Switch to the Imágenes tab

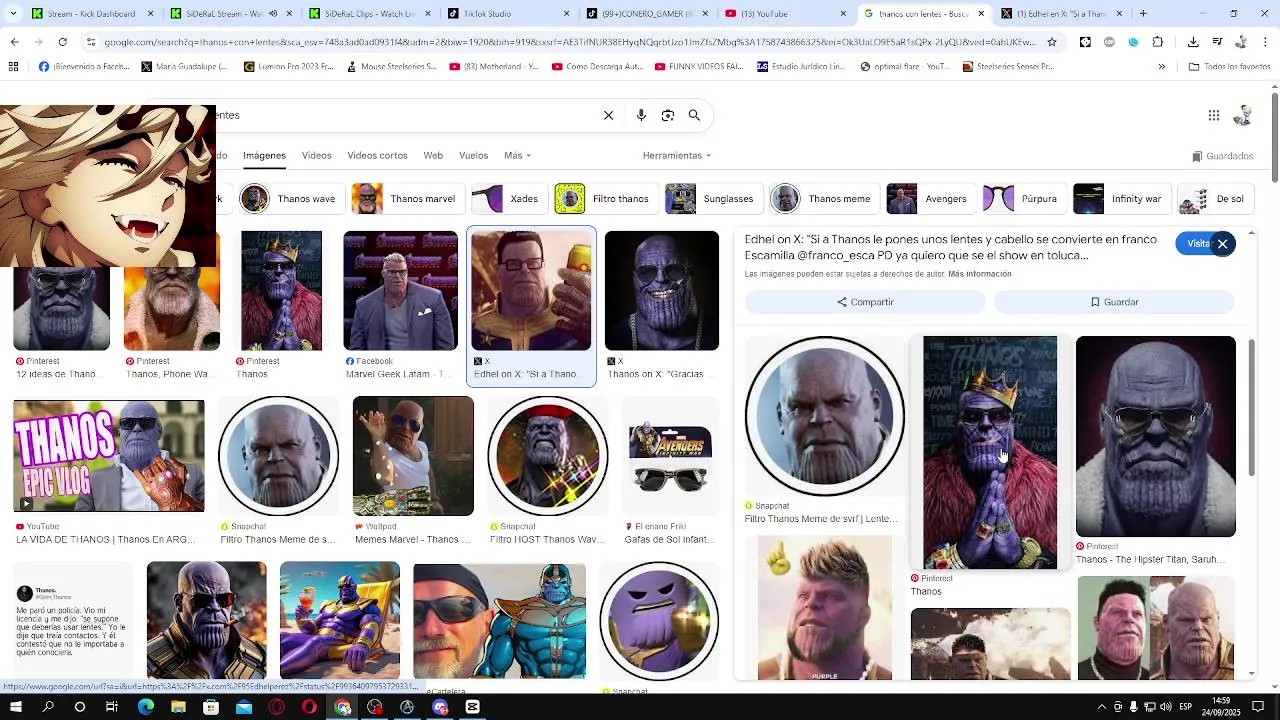tap(264, 156)
